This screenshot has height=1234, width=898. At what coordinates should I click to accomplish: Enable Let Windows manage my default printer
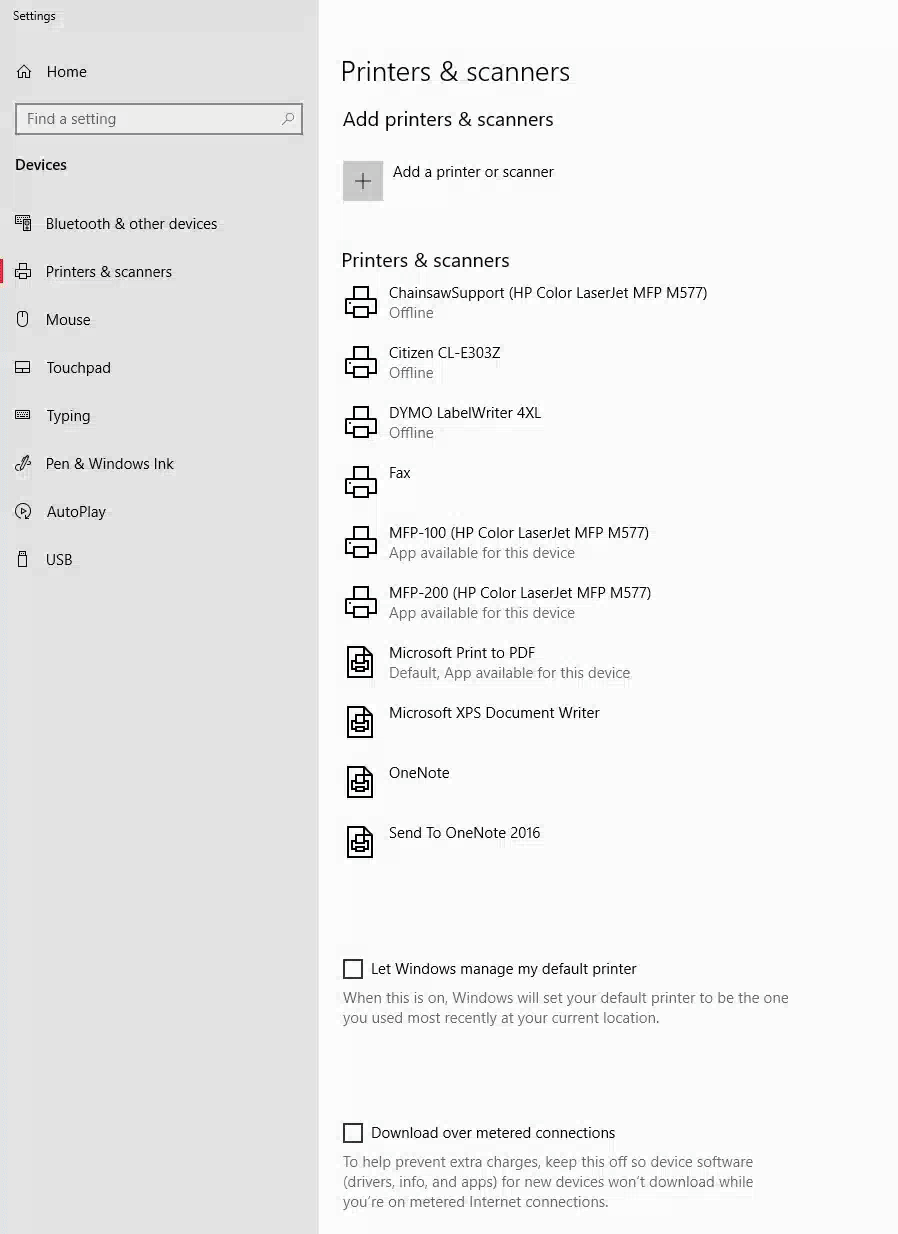pyautogui.click(x=353, y=969)
